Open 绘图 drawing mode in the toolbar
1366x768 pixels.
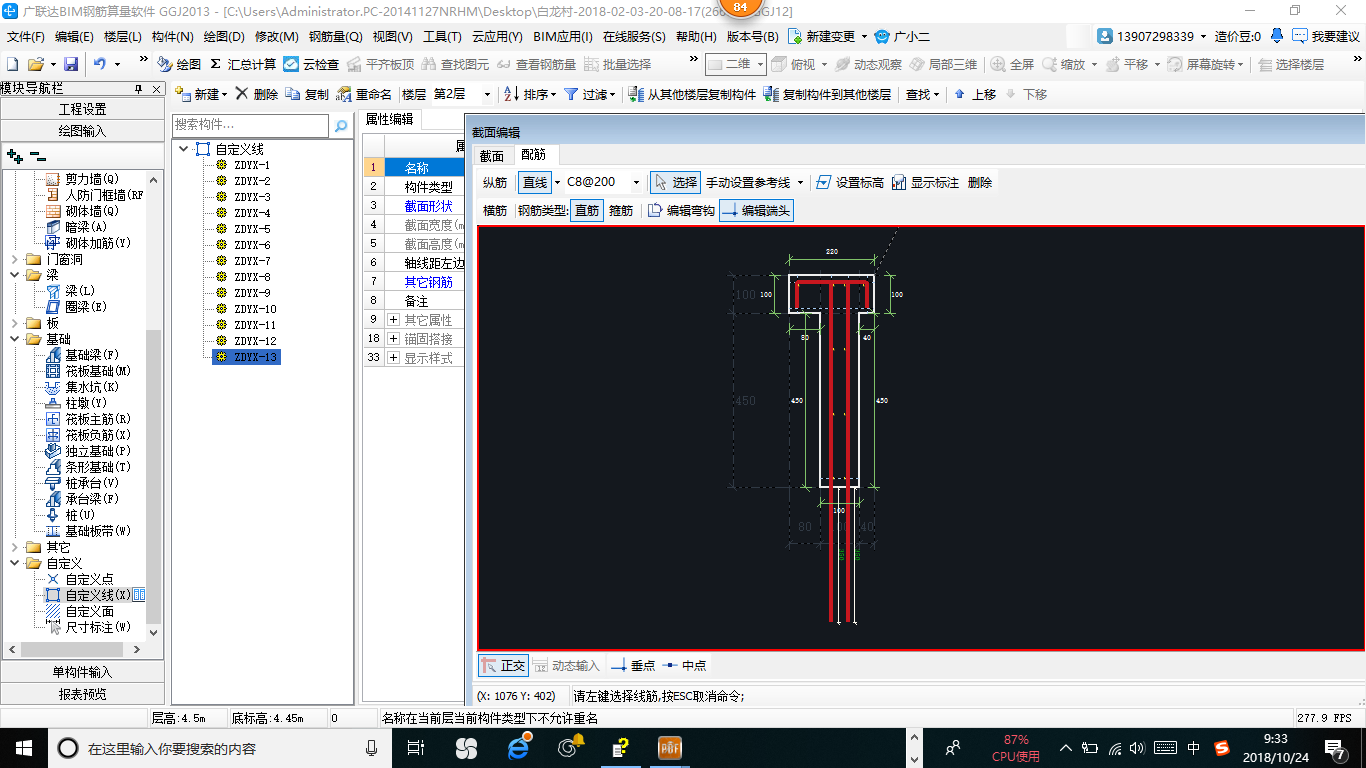179,64
